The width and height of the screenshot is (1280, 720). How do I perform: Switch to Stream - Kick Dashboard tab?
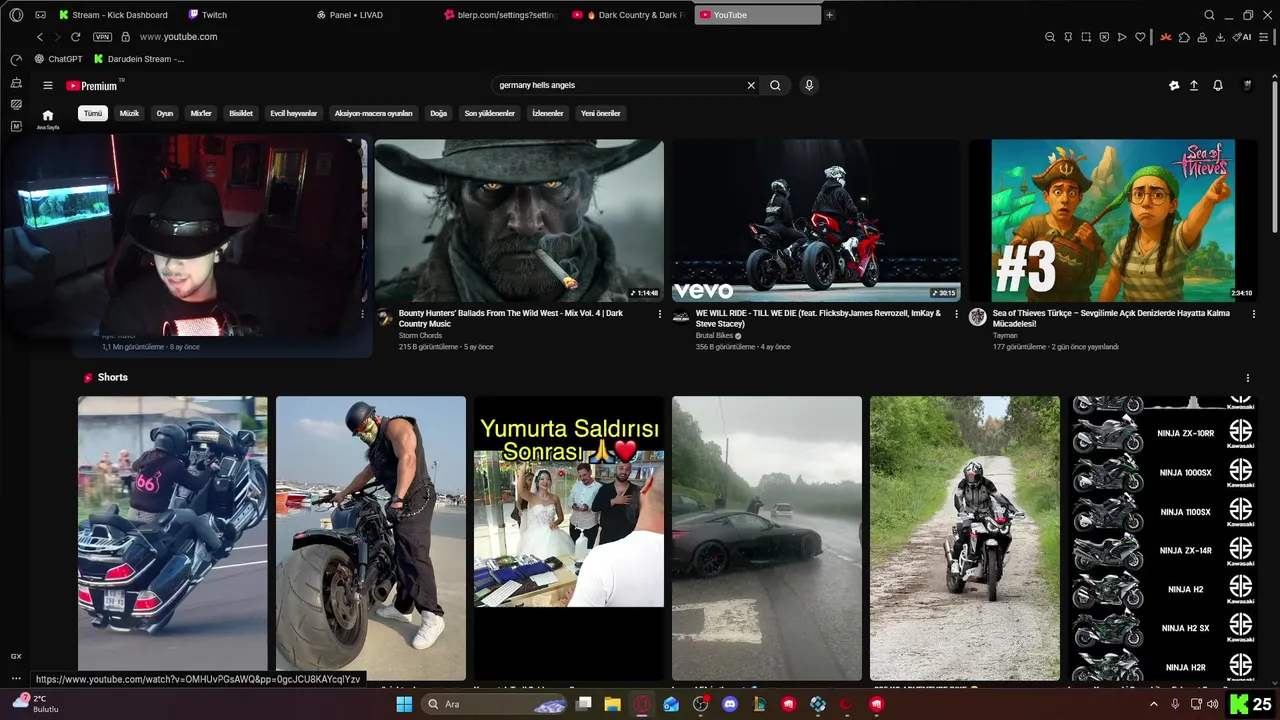click(113, 15)
